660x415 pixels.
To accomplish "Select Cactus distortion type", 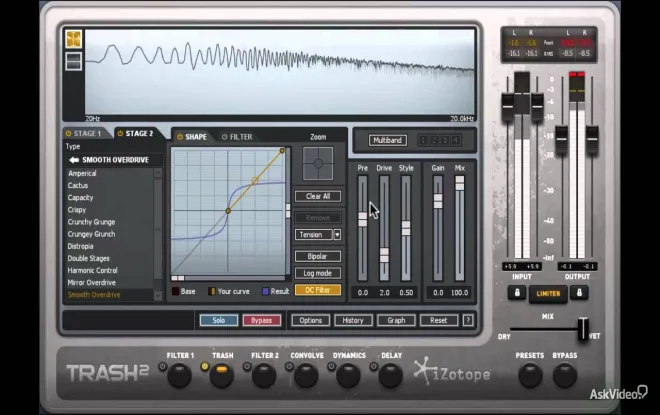I will tap(78, 186).
